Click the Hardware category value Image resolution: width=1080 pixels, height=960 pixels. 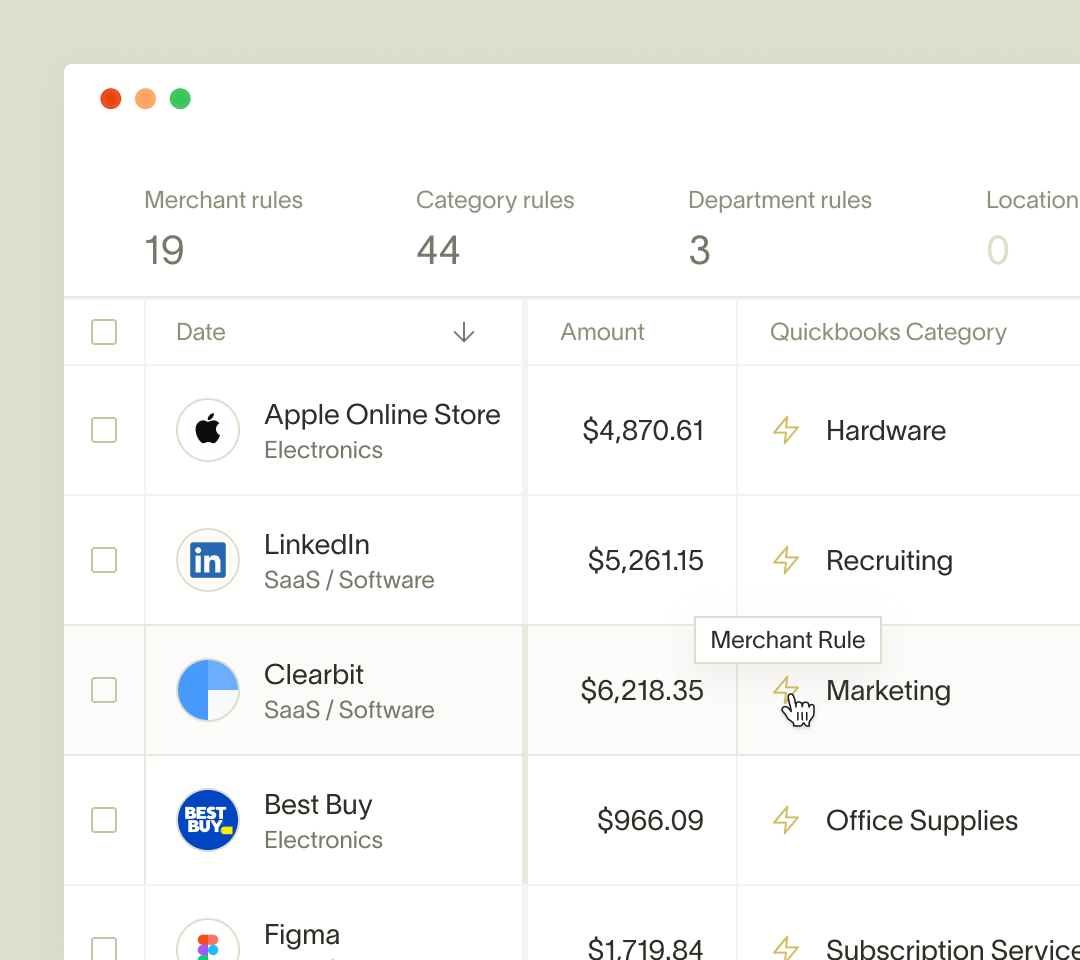tap(886, 430)
